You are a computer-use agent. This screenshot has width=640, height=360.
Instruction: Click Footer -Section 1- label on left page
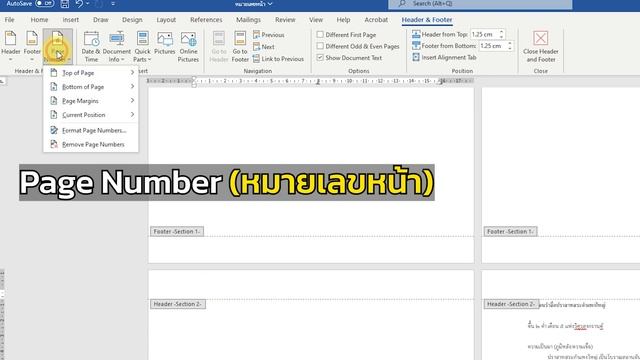[176, 231]
